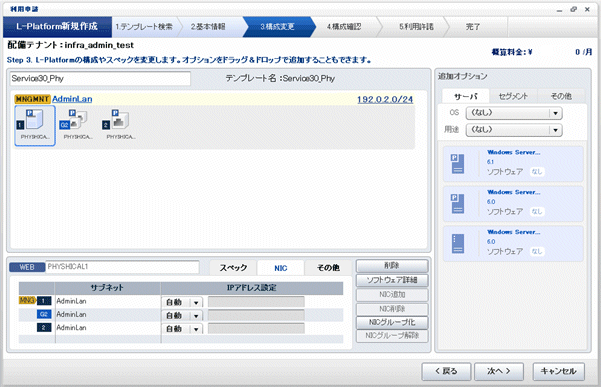Pick Windows Server 6.0 physical server option
This screenshot has height=387, width=601.
click(x=513, y=203)
